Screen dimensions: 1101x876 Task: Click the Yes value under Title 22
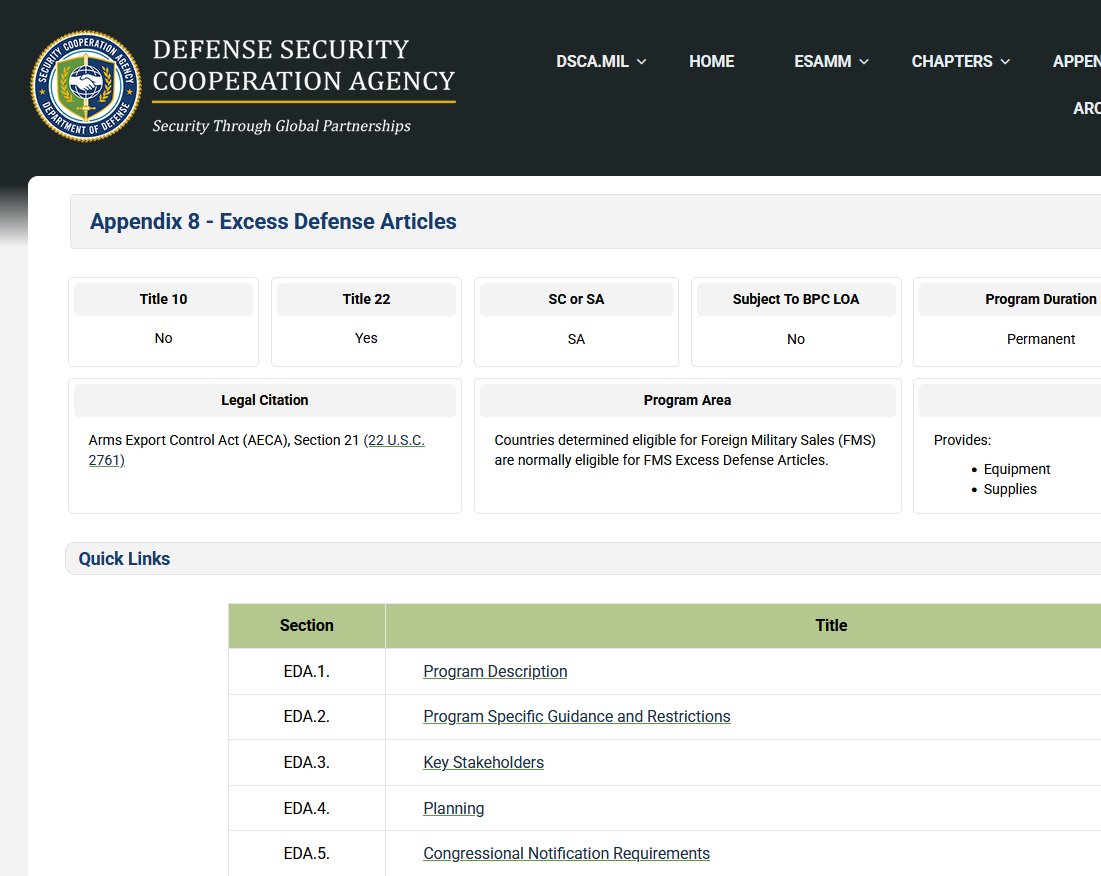366,338
